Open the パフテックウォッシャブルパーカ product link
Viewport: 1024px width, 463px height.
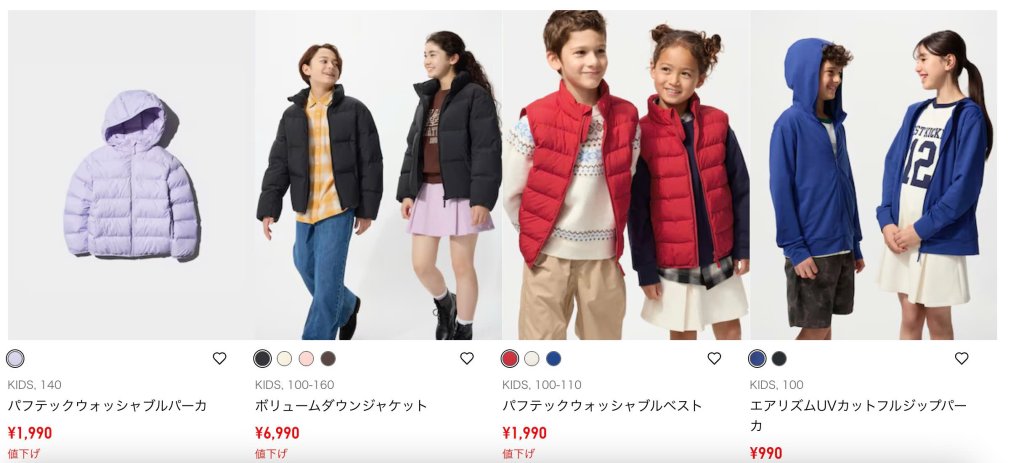pos(107,406)
